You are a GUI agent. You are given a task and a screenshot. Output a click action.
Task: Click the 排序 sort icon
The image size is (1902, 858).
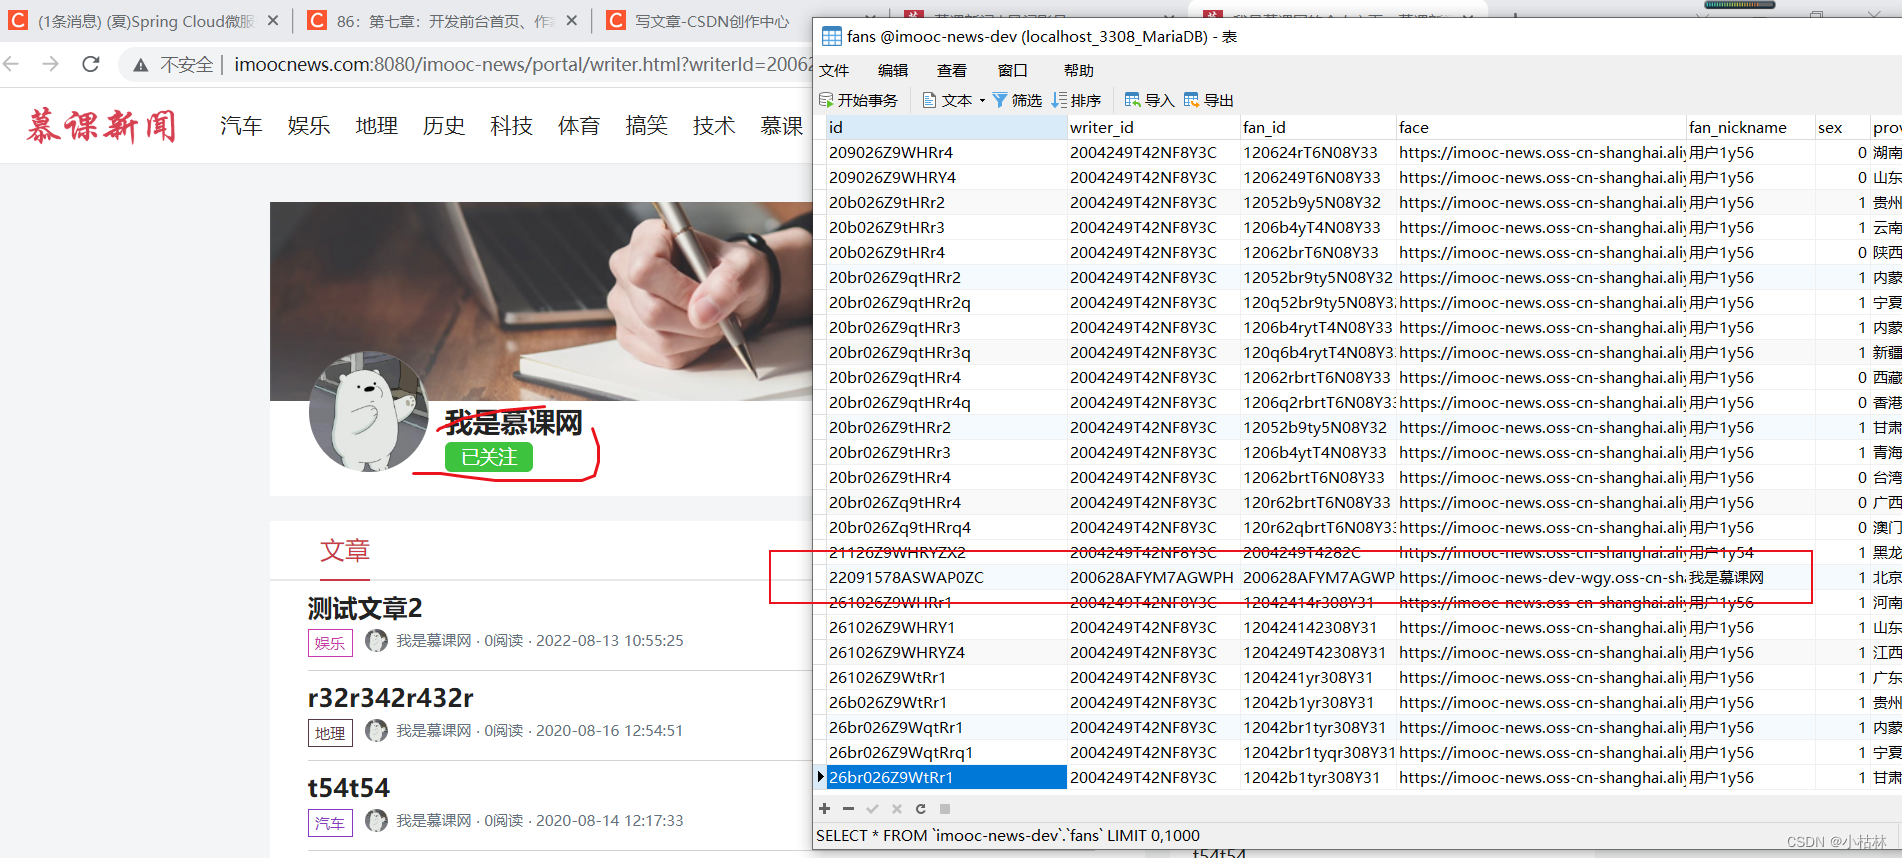tap(1059, 100)
